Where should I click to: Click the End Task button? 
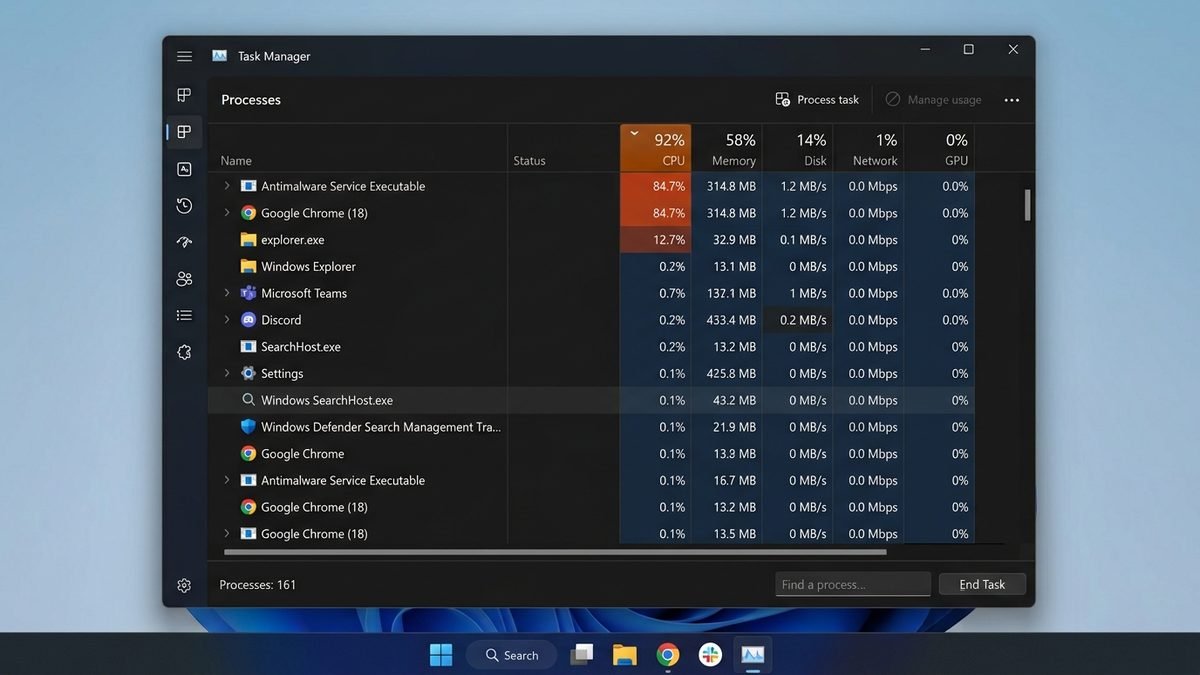point(982,585)
